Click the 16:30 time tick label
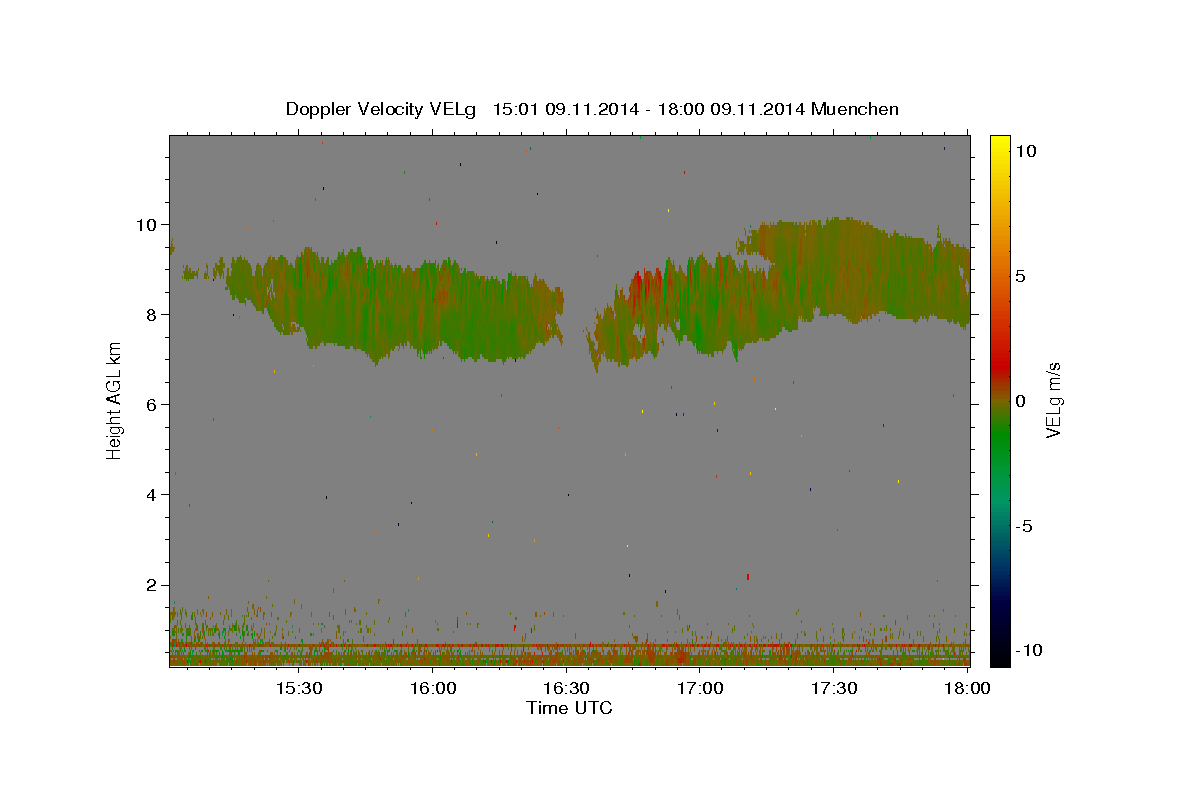Viewport: 1200px width, 800px height. coord(566,688)
